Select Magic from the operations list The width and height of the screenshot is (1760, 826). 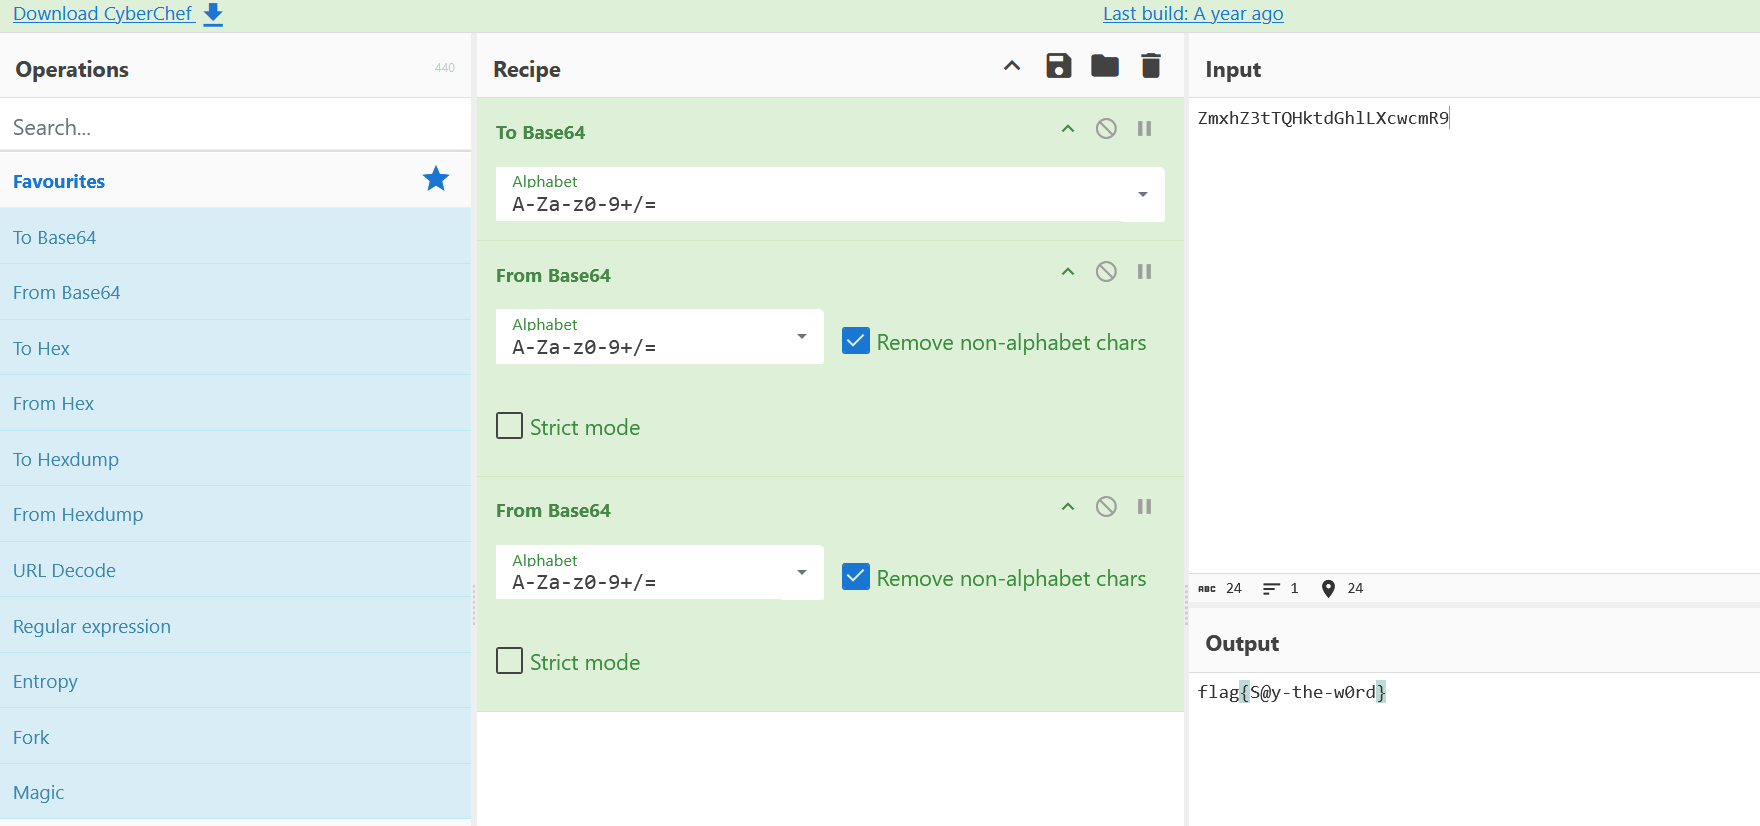39,793
